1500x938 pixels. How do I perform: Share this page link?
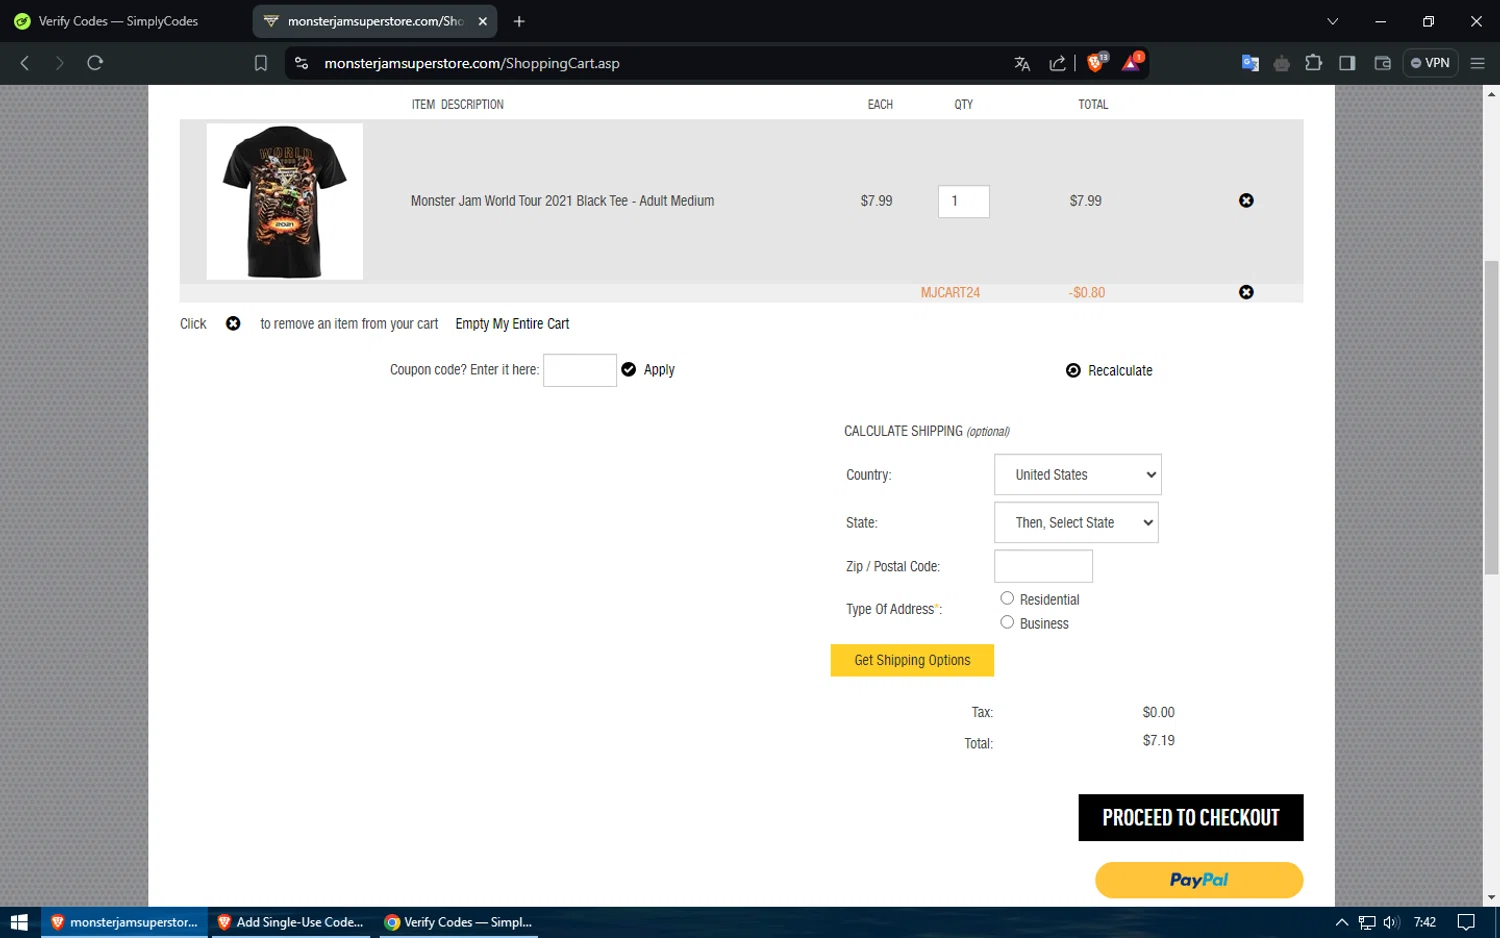click(x=1057, y=63)
